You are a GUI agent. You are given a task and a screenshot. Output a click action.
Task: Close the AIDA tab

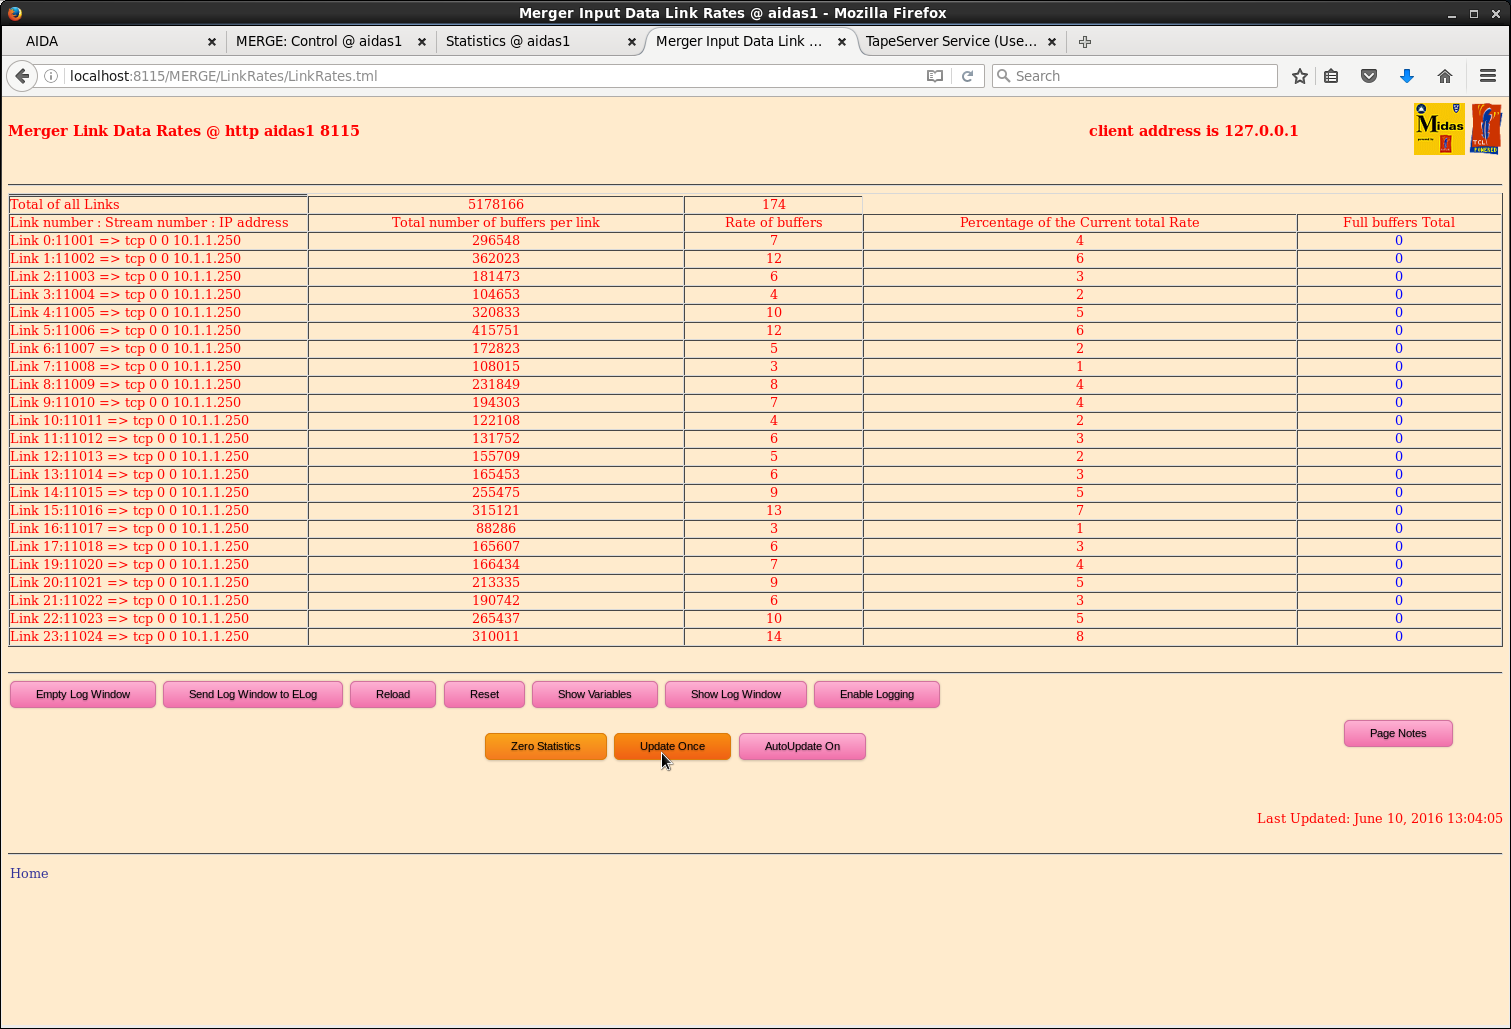coord(212,41)
